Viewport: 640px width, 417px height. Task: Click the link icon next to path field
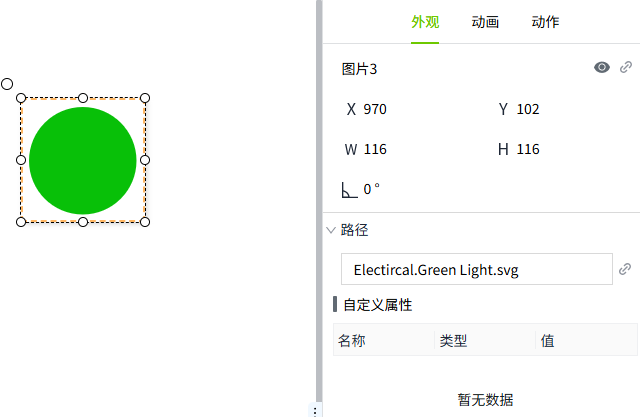[x=626, y=269]
